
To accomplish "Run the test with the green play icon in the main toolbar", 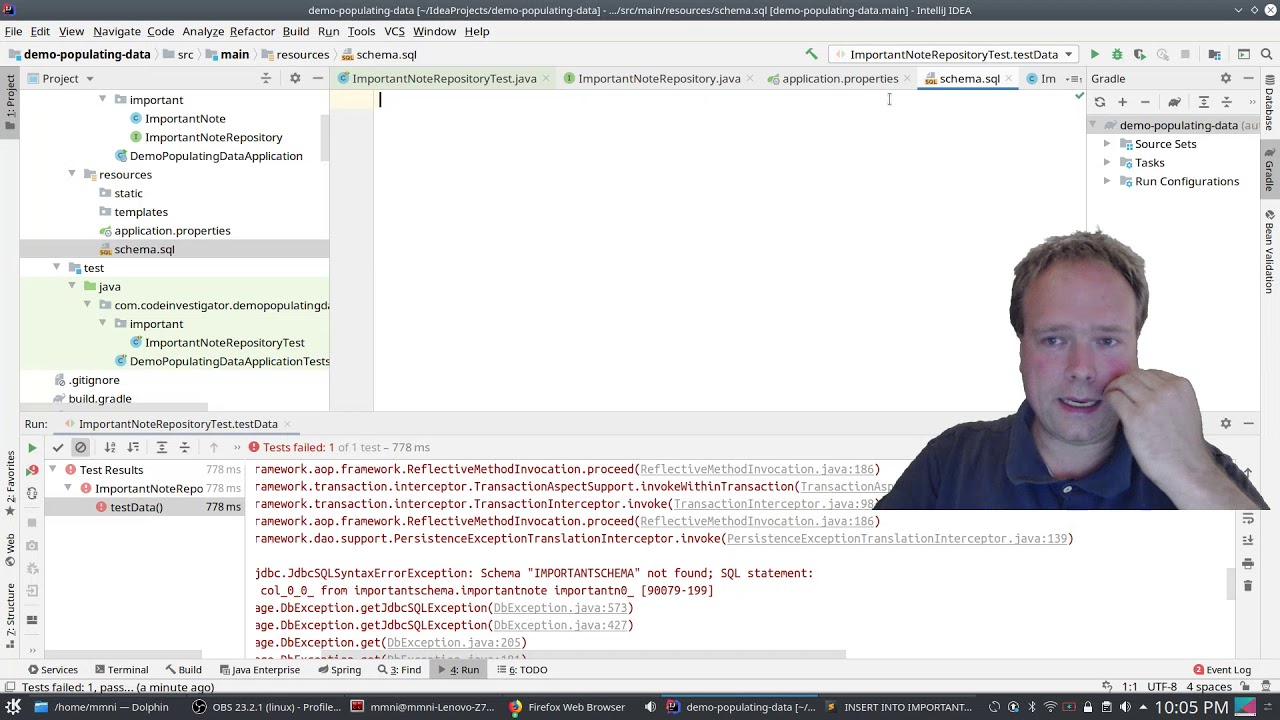I will pos(1094,54).
